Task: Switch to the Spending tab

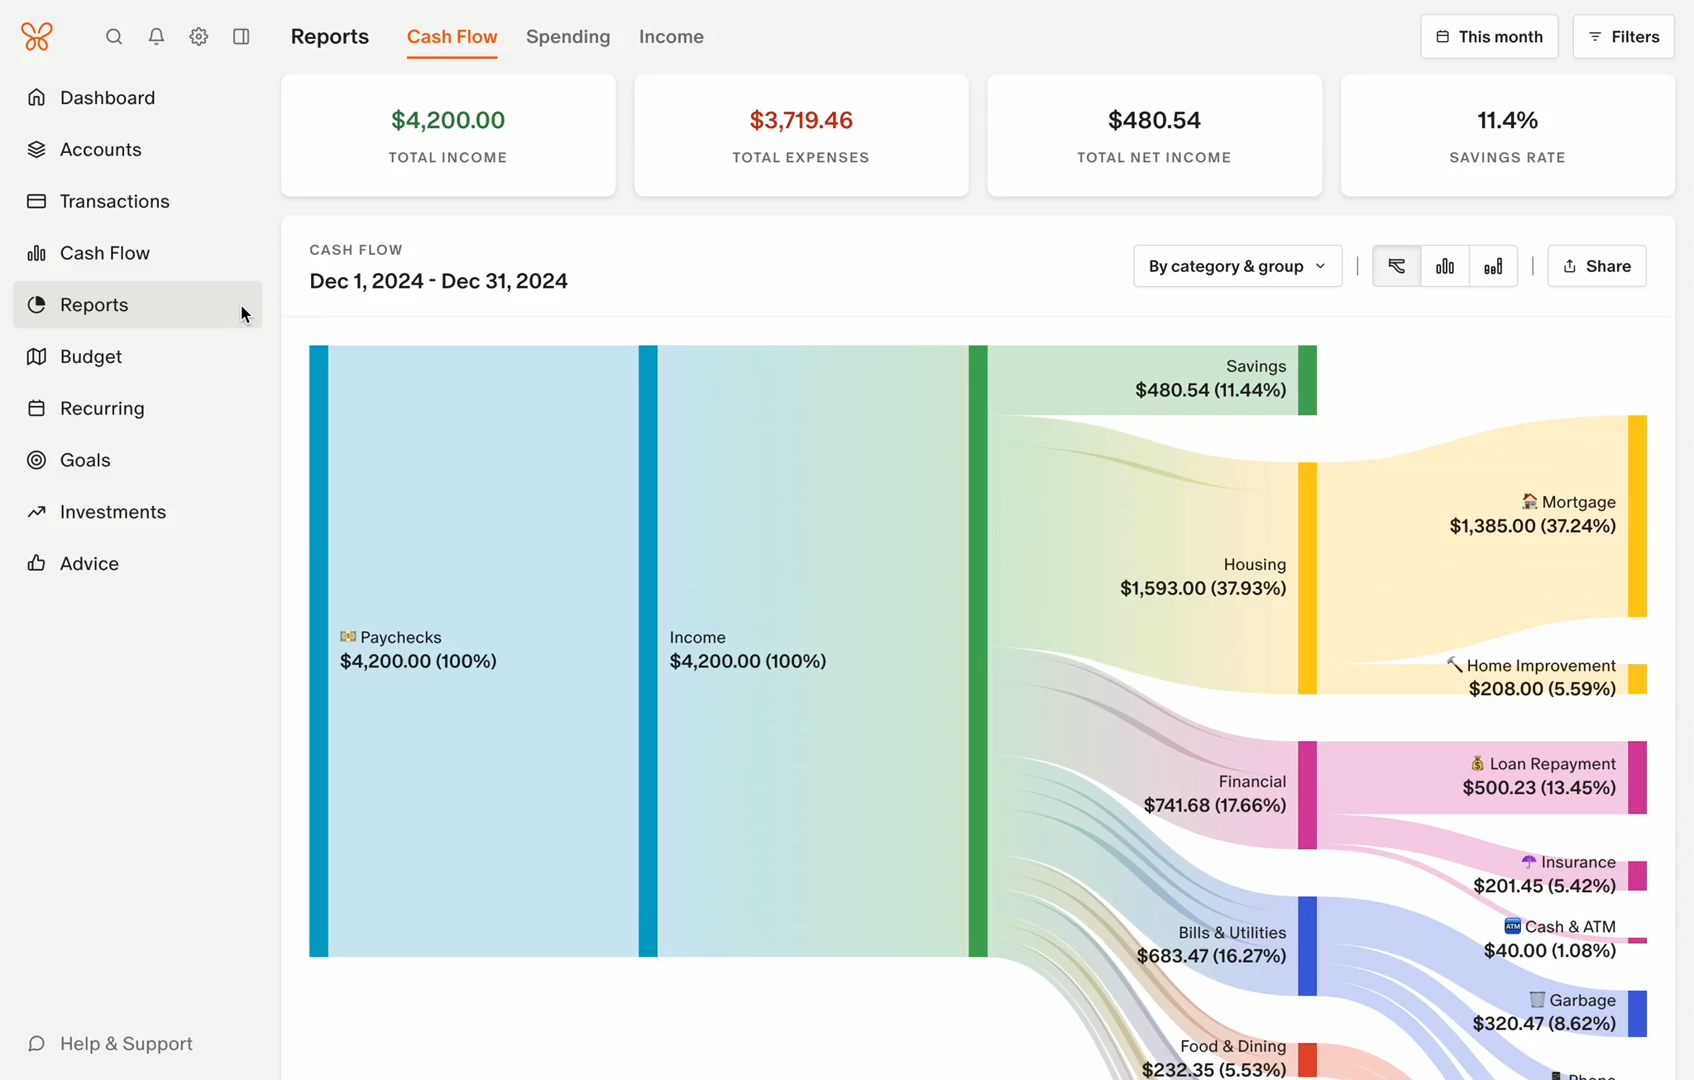Action: pos(568,37)
